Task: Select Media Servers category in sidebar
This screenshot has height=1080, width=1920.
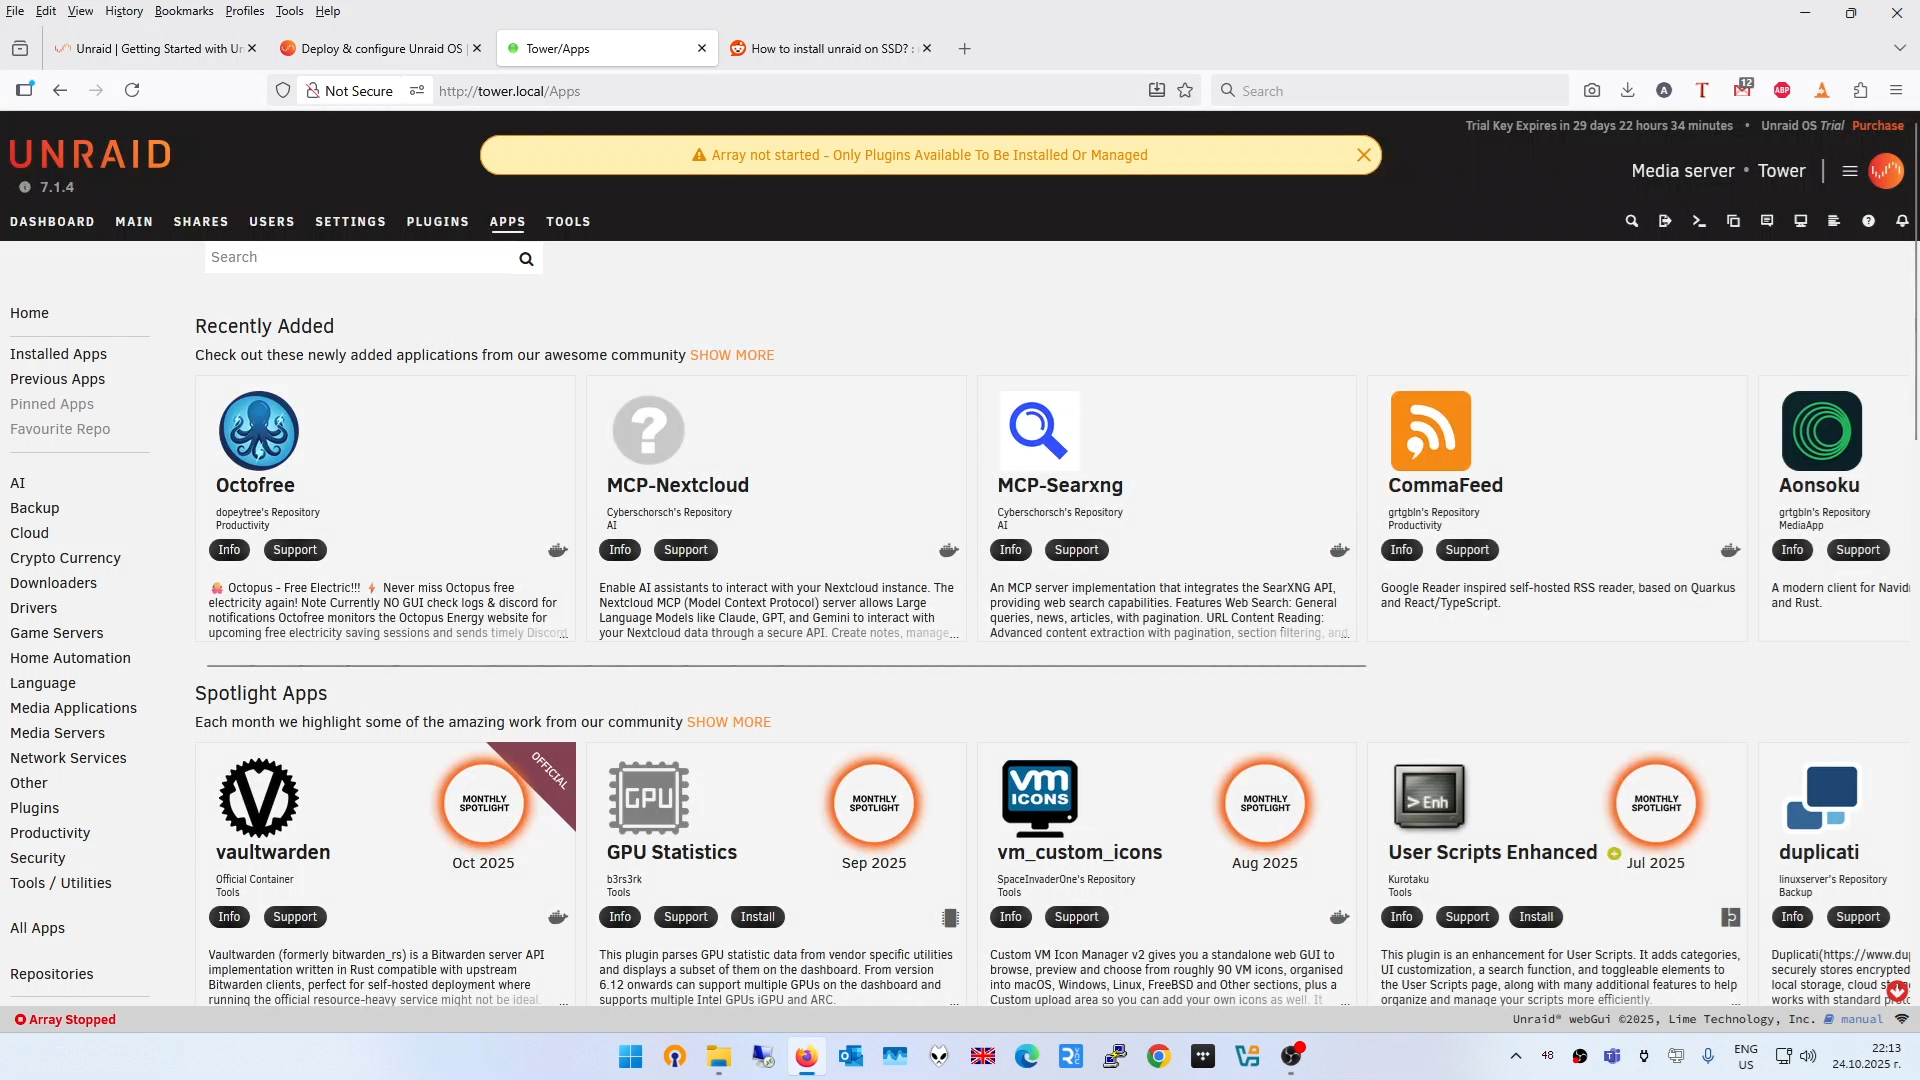Action: pyautogui.click(x=57, y=733)
